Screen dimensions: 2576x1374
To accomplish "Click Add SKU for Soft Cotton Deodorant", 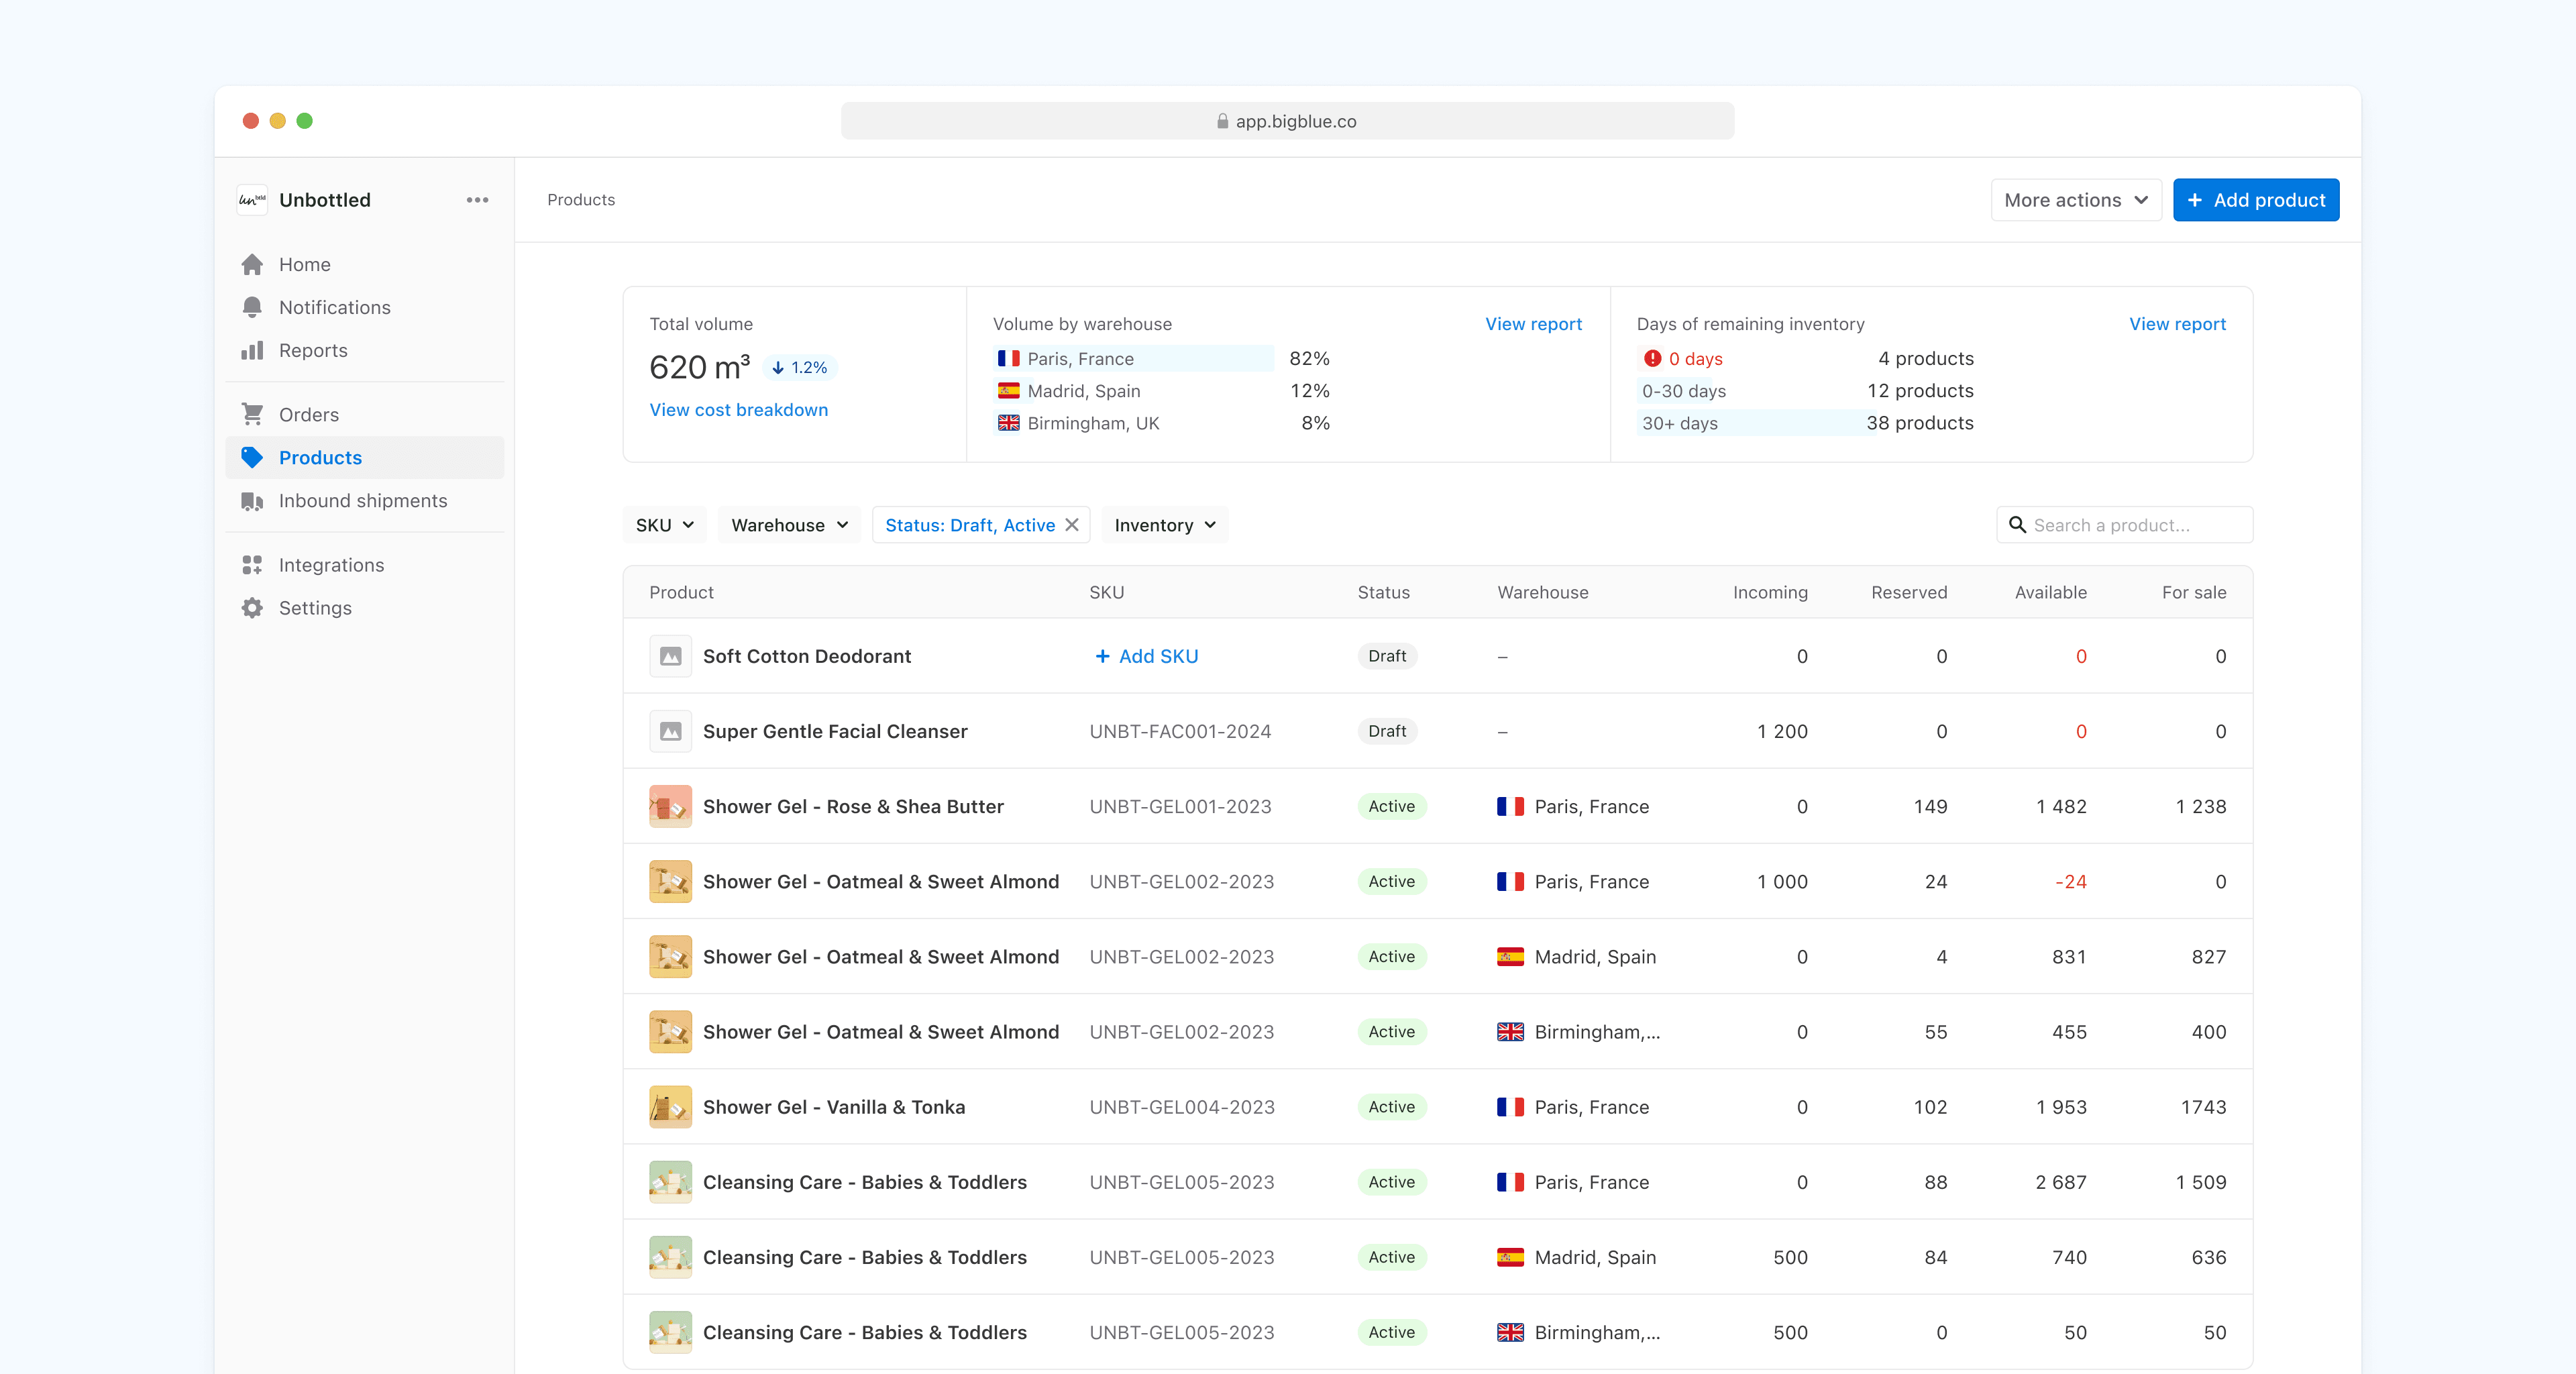I will point(1146,656).
